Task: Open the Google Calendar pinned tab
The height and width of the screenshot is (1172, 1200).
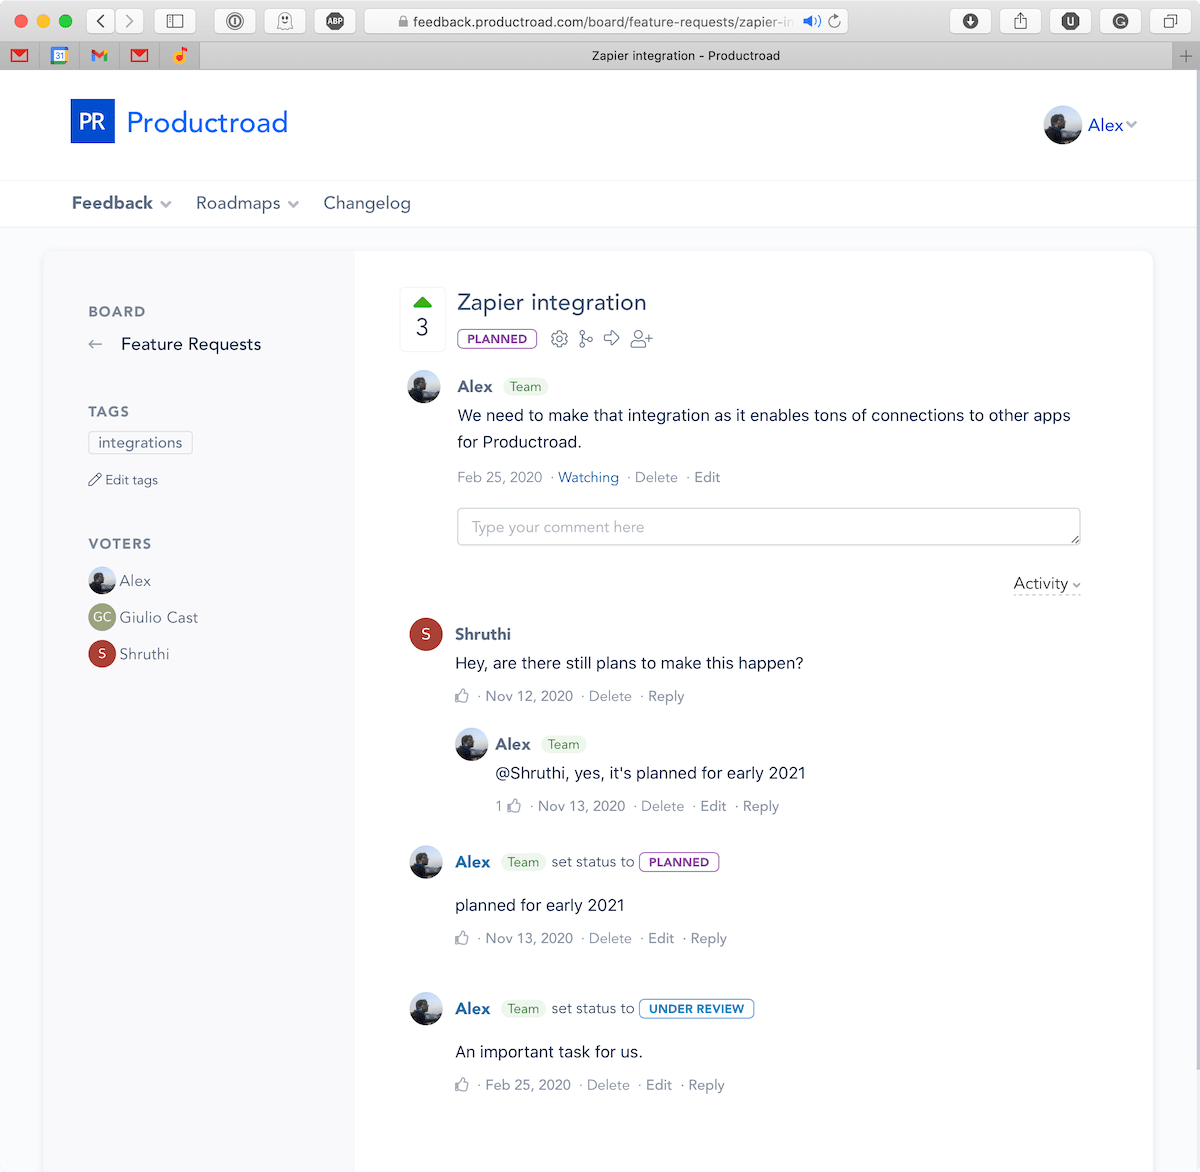Action: pos(59,56)
